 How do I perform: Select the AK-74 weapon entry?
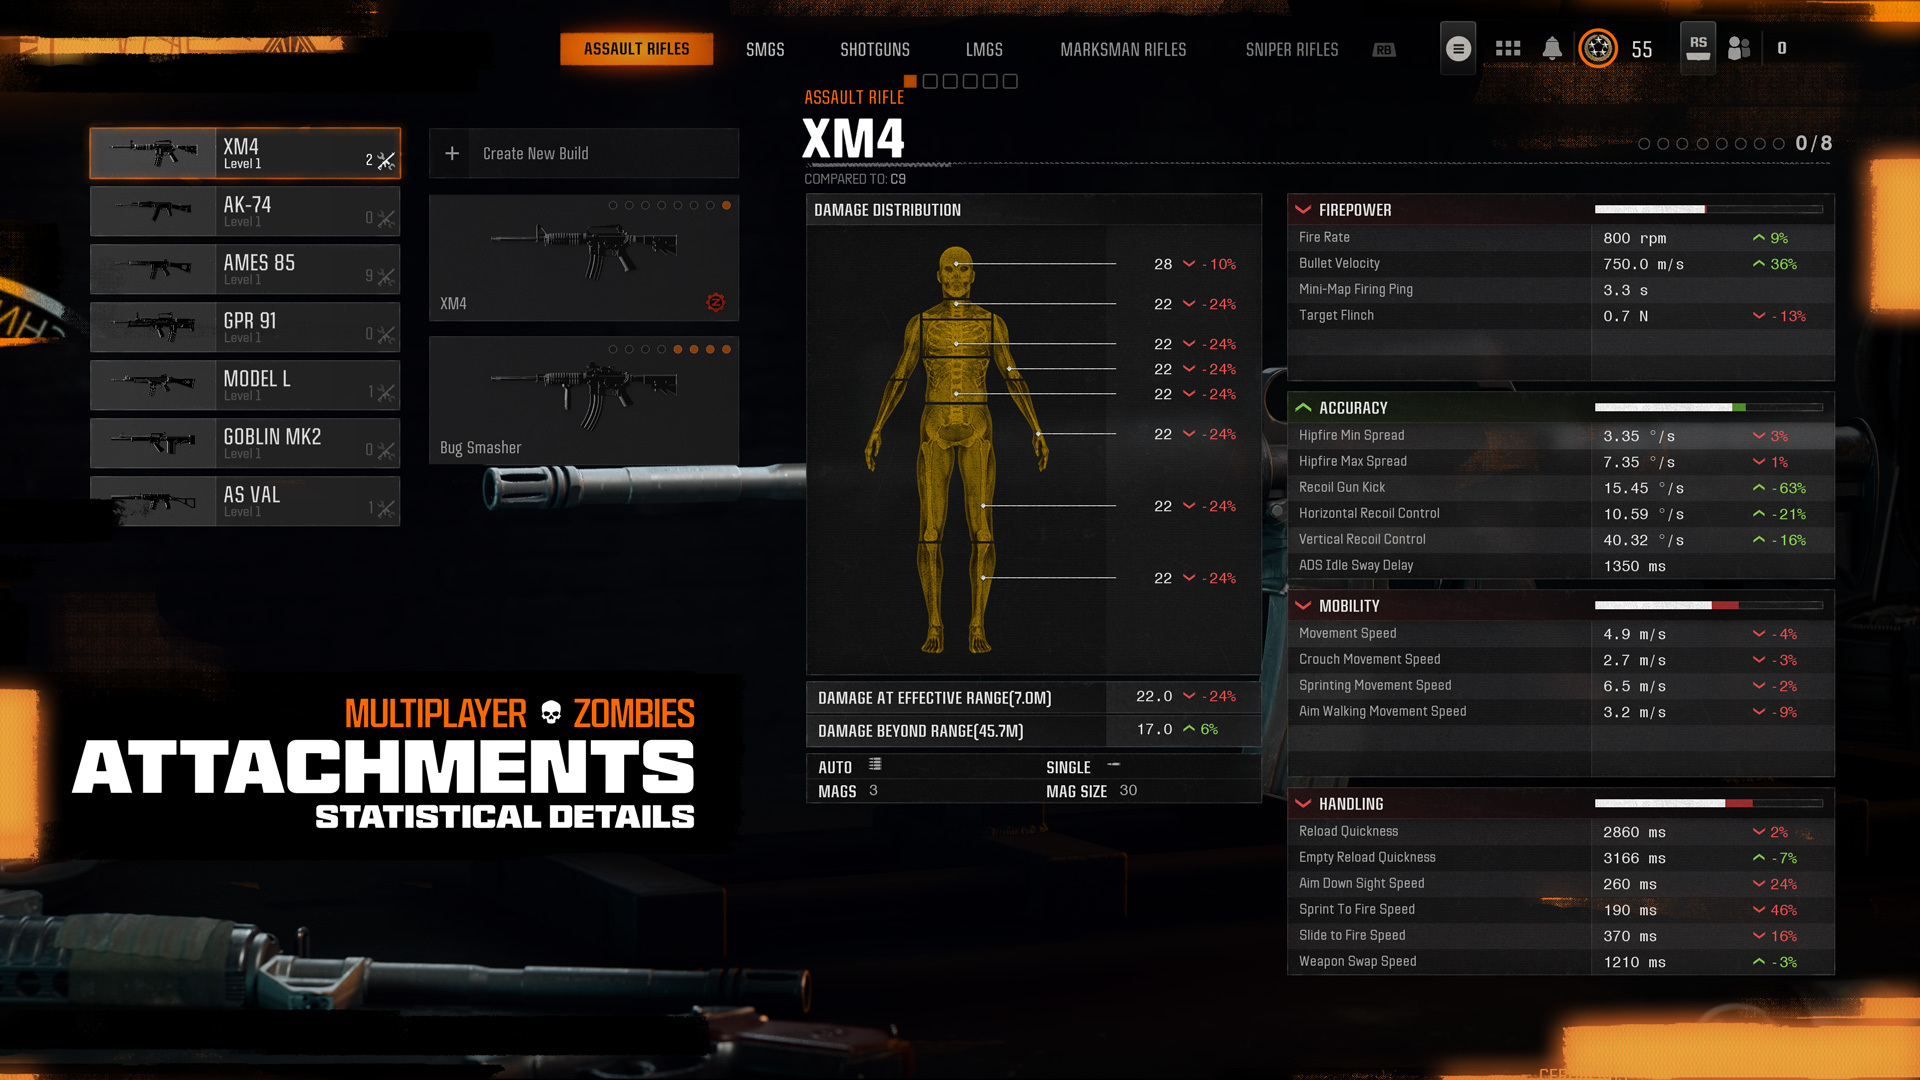245,211
